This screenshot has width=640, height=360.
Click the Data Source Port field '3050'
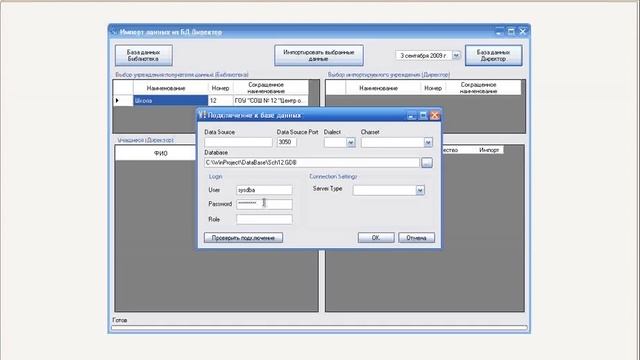point(287,142)
